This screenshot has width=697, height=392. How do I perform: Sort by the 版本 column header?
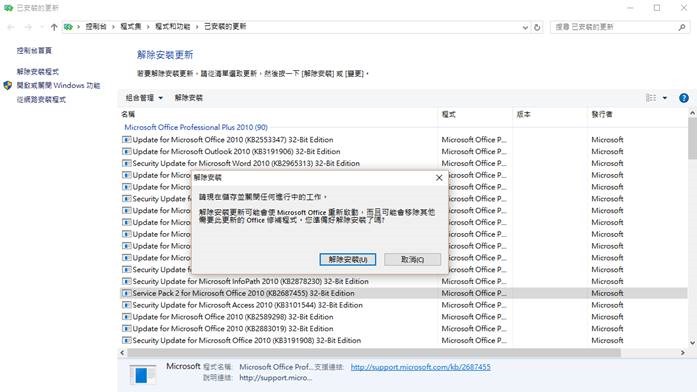pos(550,115)
